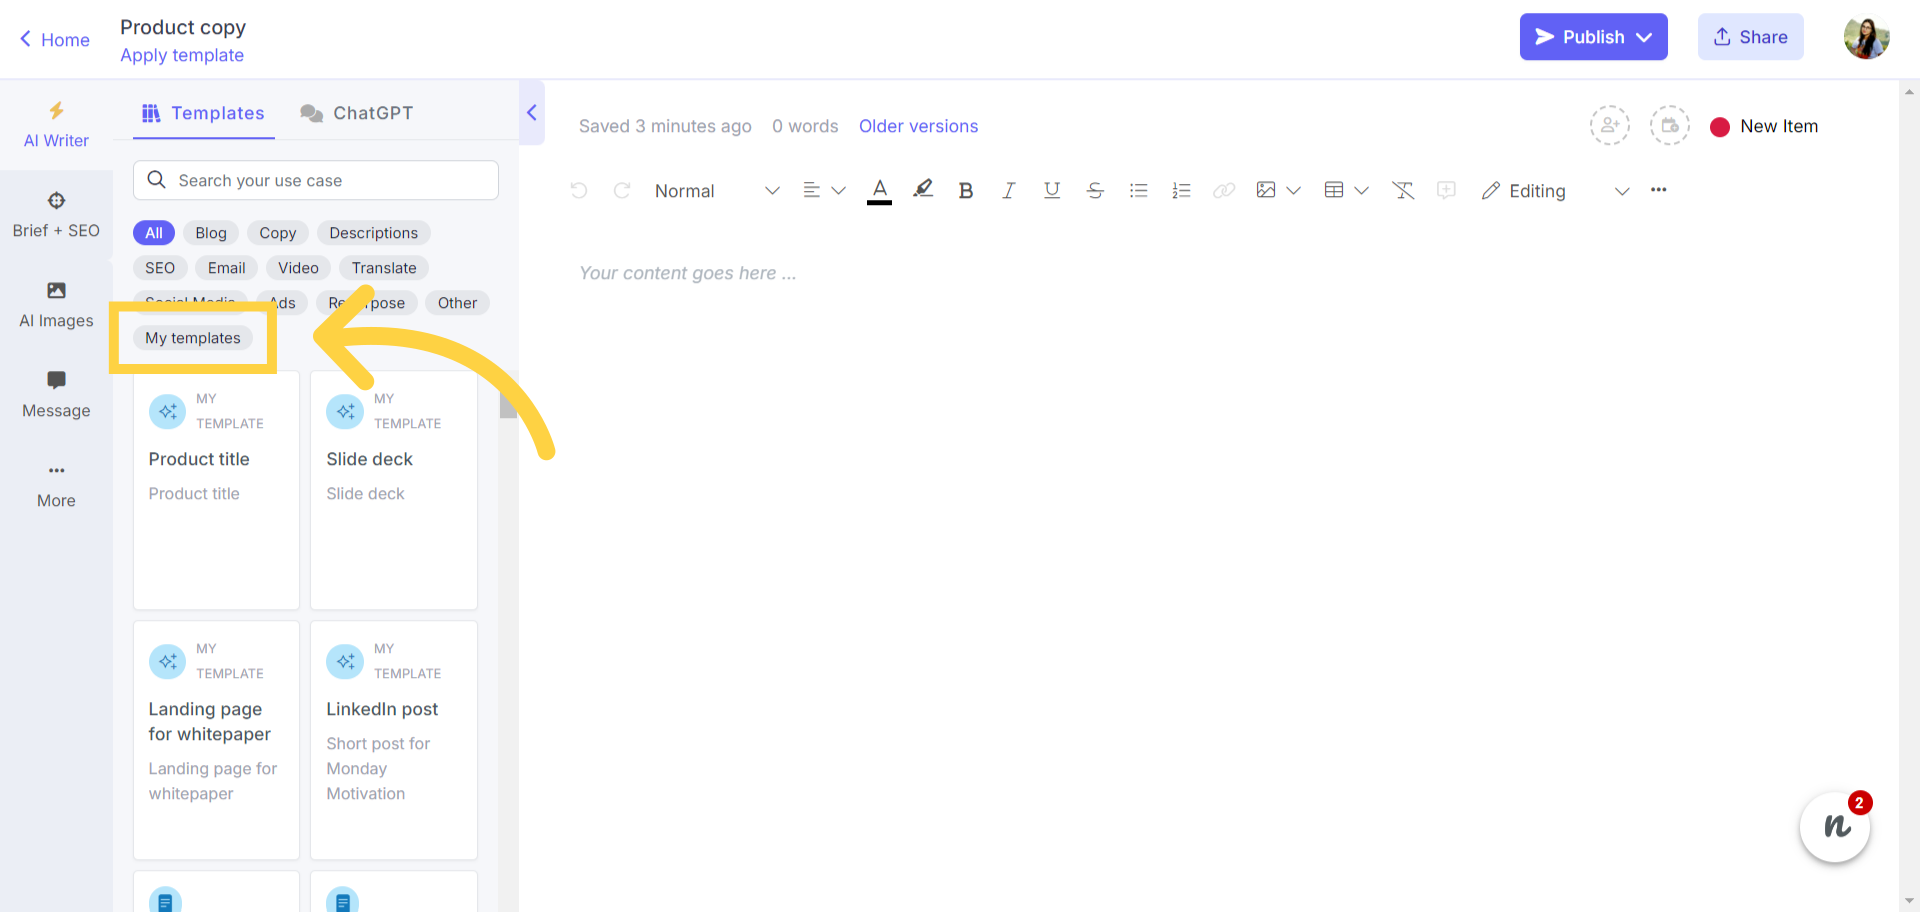Filter templates by SEO
1920x912 pixels.
click(160, 268)
